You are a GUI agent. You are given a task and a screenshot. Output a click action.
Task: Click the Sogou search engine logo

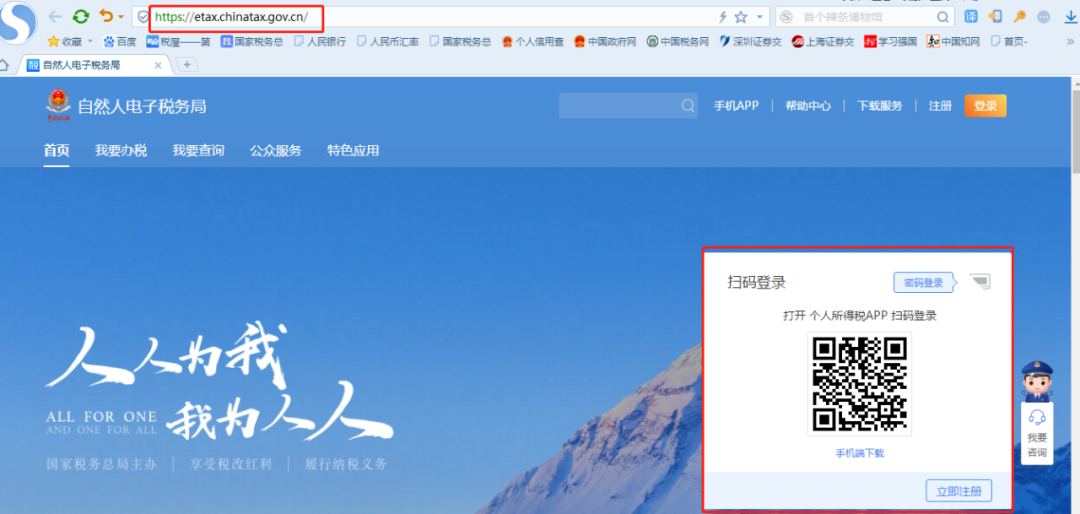(787, 17)
